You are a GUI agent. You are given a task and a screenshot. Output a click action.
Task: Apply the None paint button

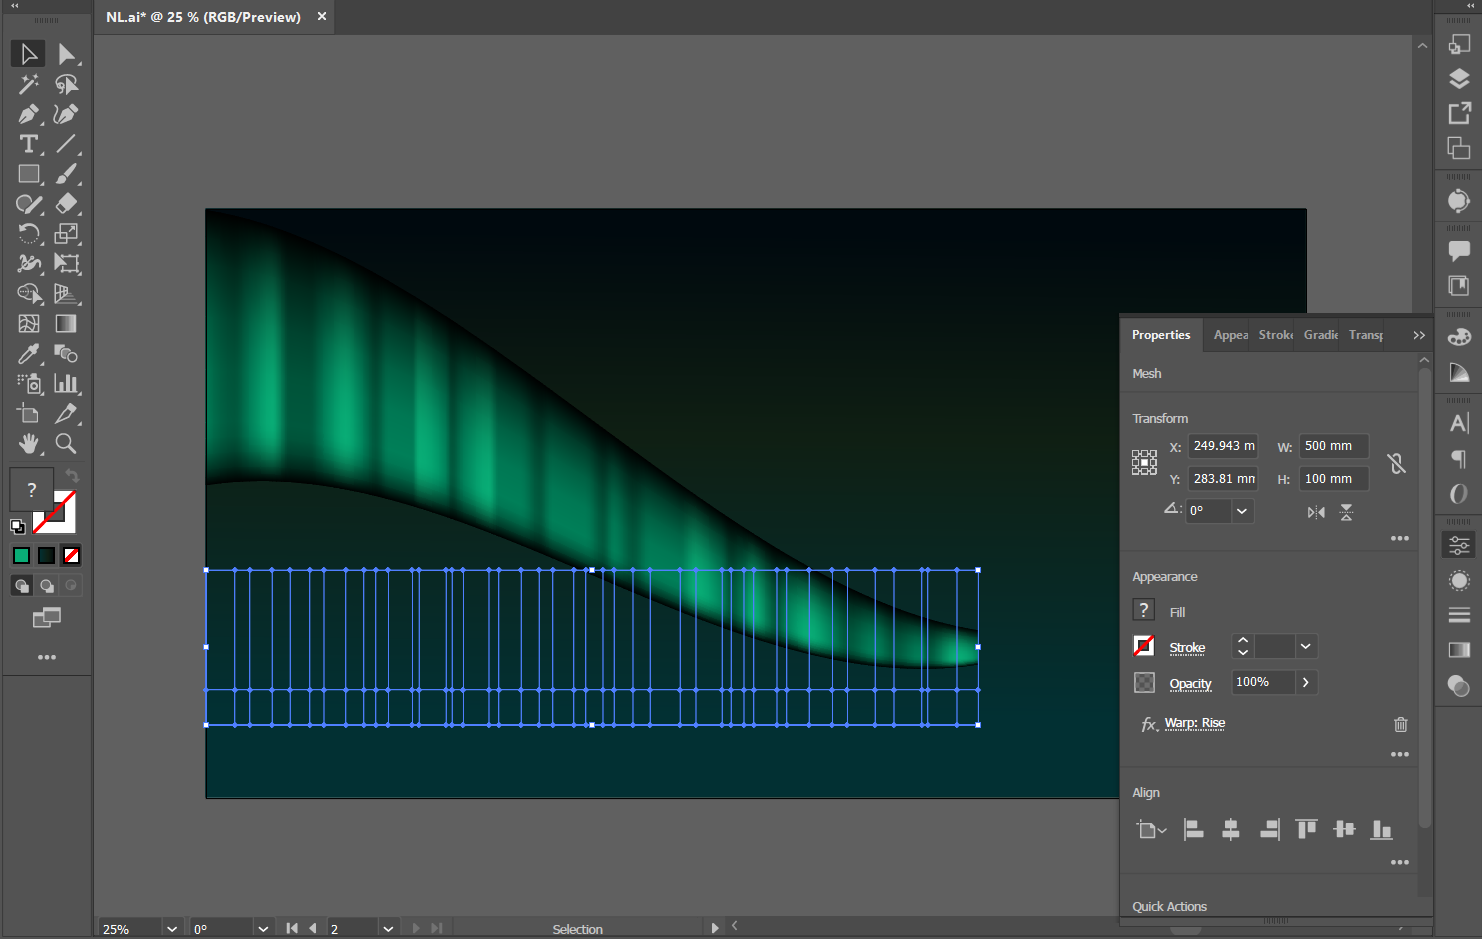click(x=71, y=556)
